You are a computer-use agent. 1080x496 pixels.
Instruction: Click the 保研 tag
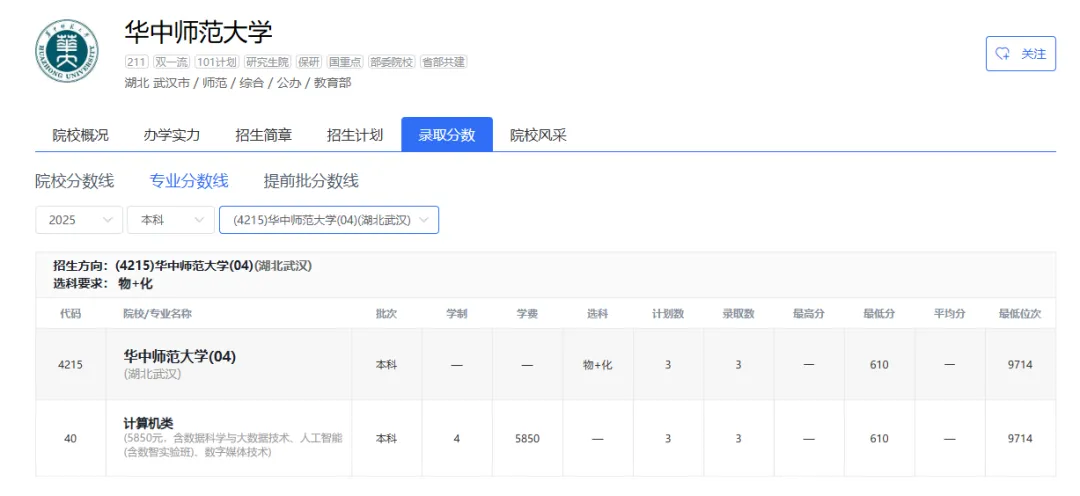coord(309,62)
